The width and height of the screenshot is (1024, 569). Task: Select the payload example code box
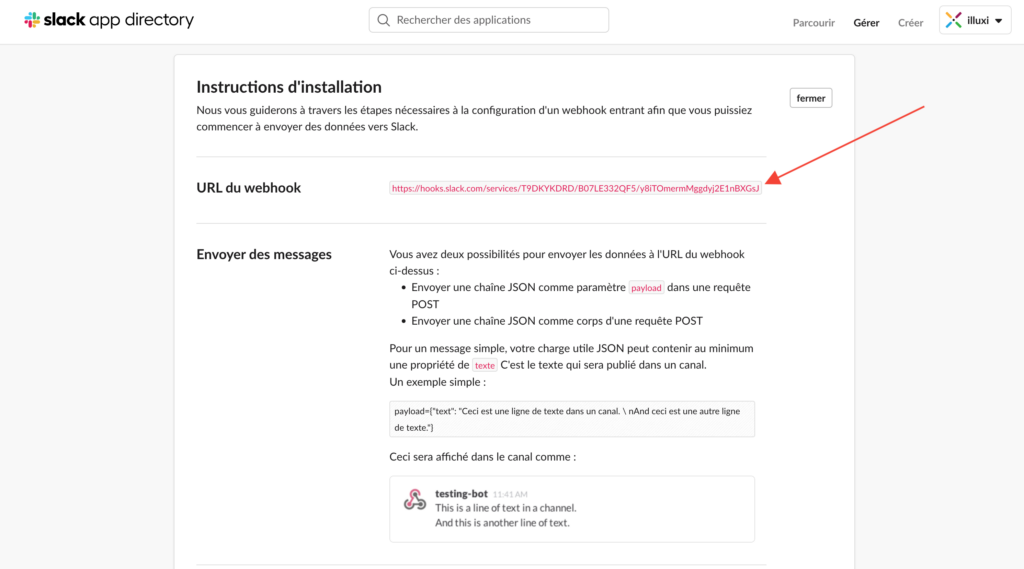[x=571, y=419]
